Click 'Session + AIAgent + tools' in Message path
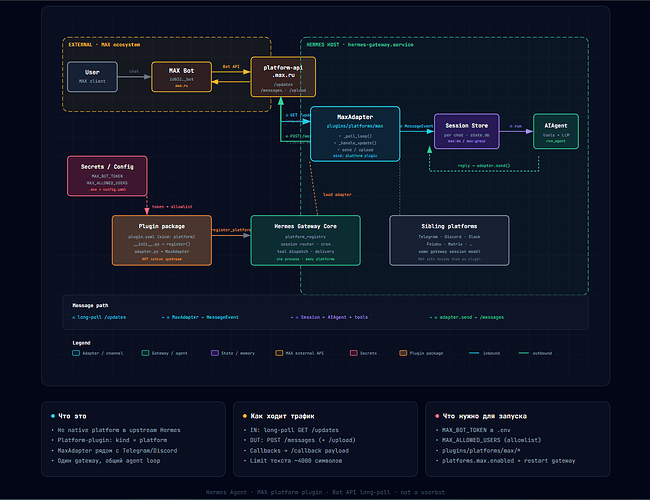This screenshot has width=650, height=500. [x=334, y=317]
